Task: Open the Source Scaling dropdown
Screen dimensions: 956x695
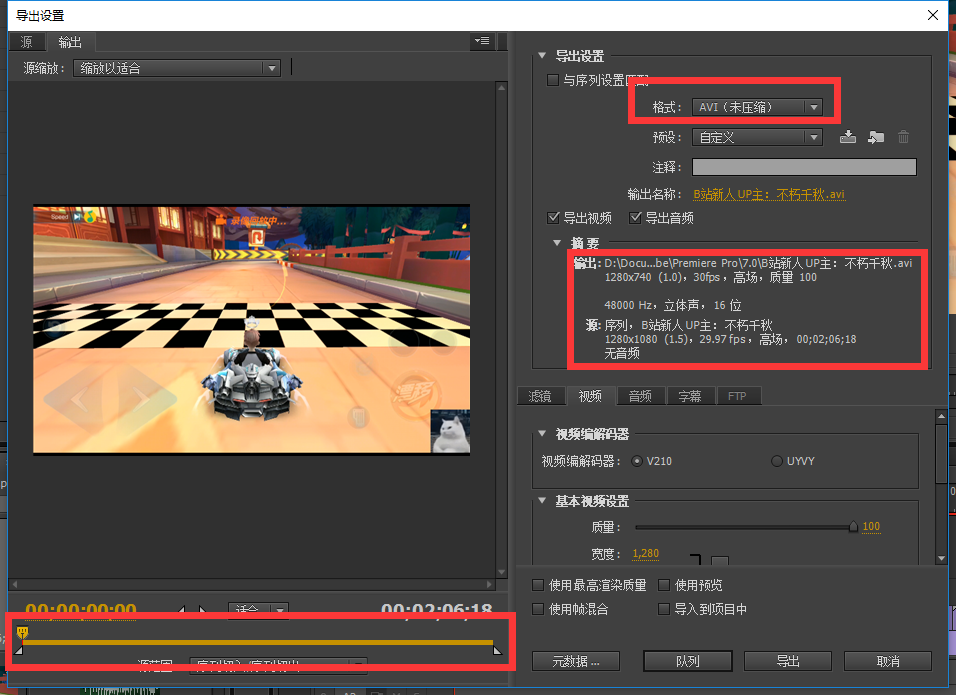Action: click(177, 68)
